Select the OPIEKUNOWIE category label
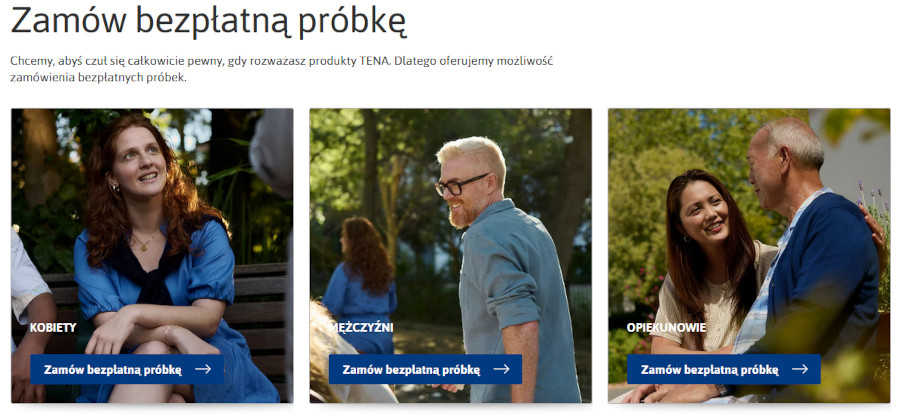The width and height of the screenshot is (900, 416). point(666,328)
